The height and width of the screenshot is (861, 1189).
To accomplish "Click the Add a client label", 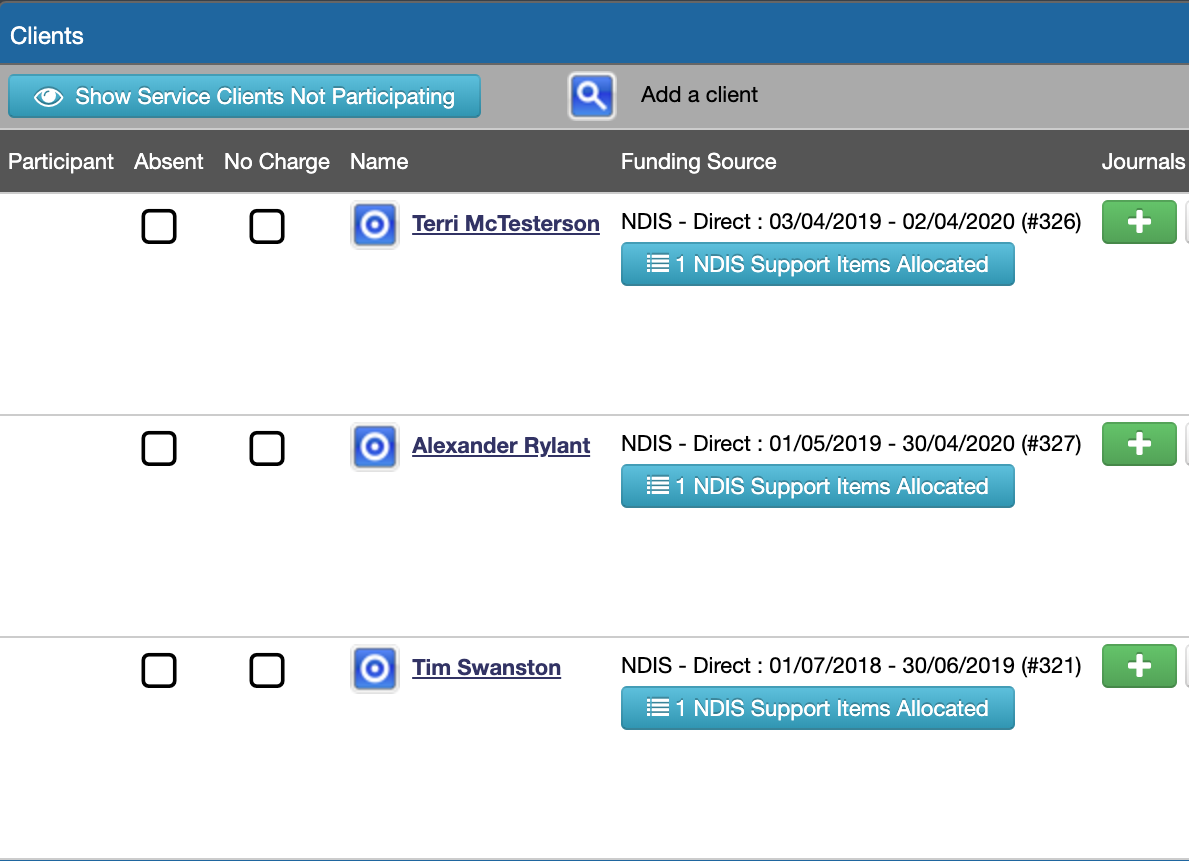I will 697,94.
